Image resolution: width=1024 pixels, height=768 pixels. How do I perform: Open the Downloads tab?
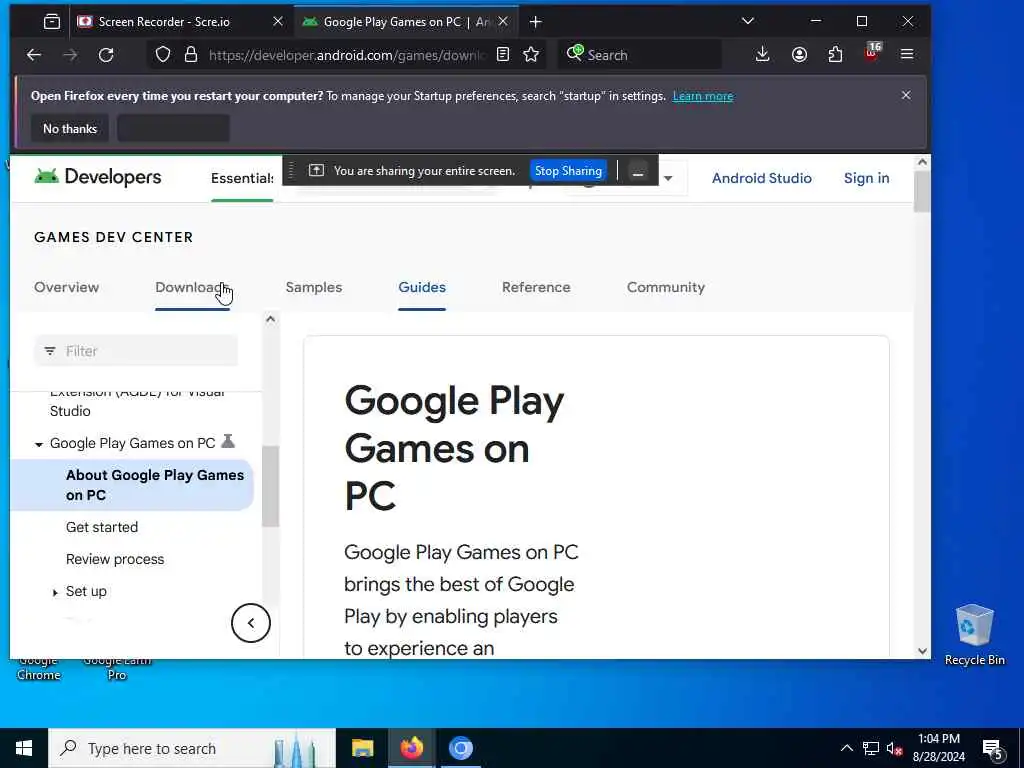(192, 287)
